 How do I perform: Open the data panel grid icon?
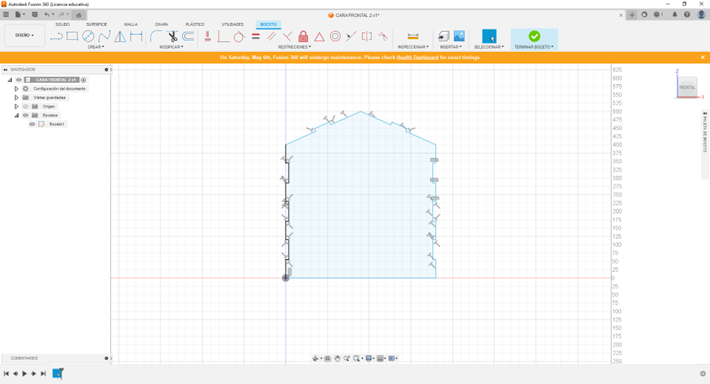point(5,14)
